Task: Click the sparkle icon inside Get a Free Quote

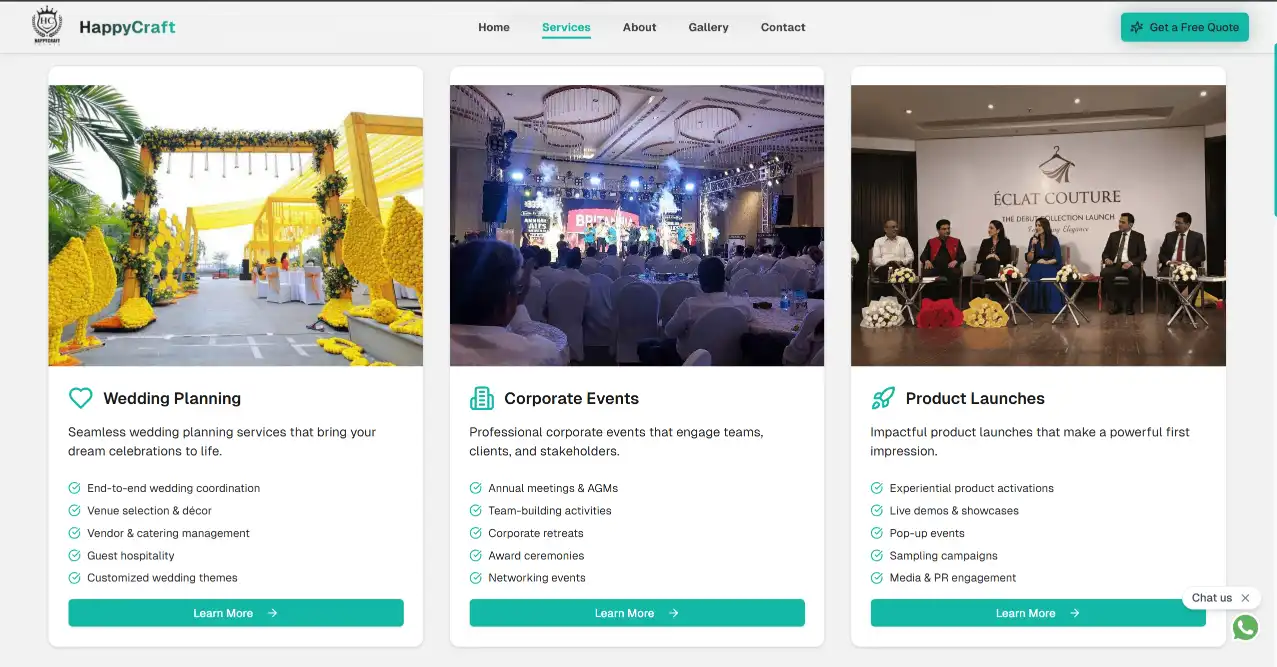Action: [1135, 27]
